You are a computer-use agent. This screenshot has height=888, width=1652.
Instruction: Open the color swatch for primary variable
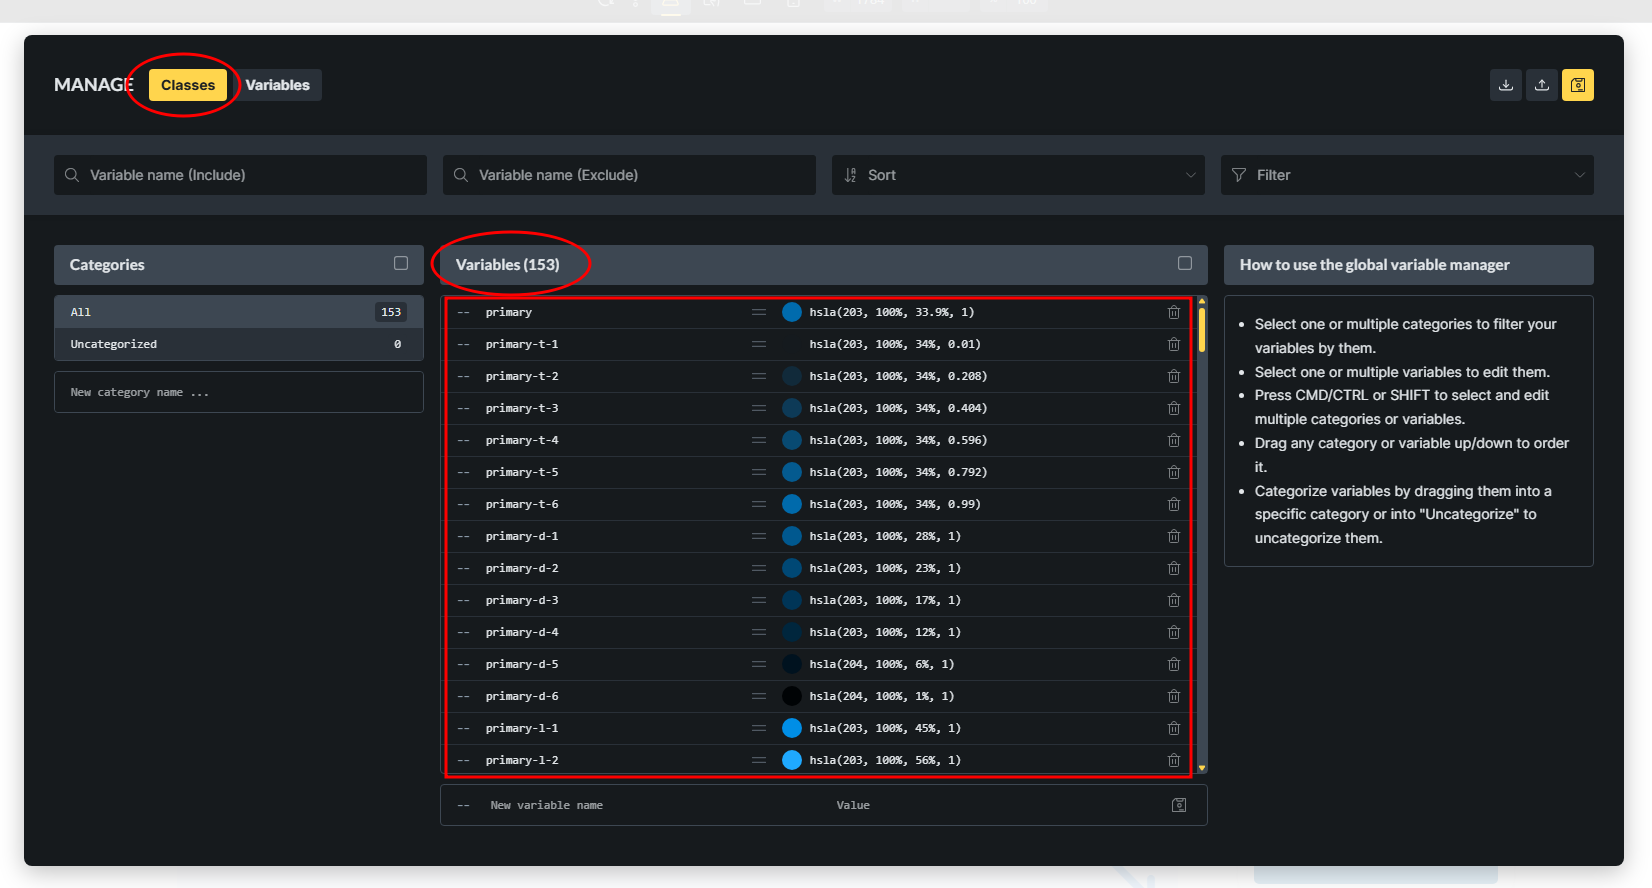tap(792, 312)
